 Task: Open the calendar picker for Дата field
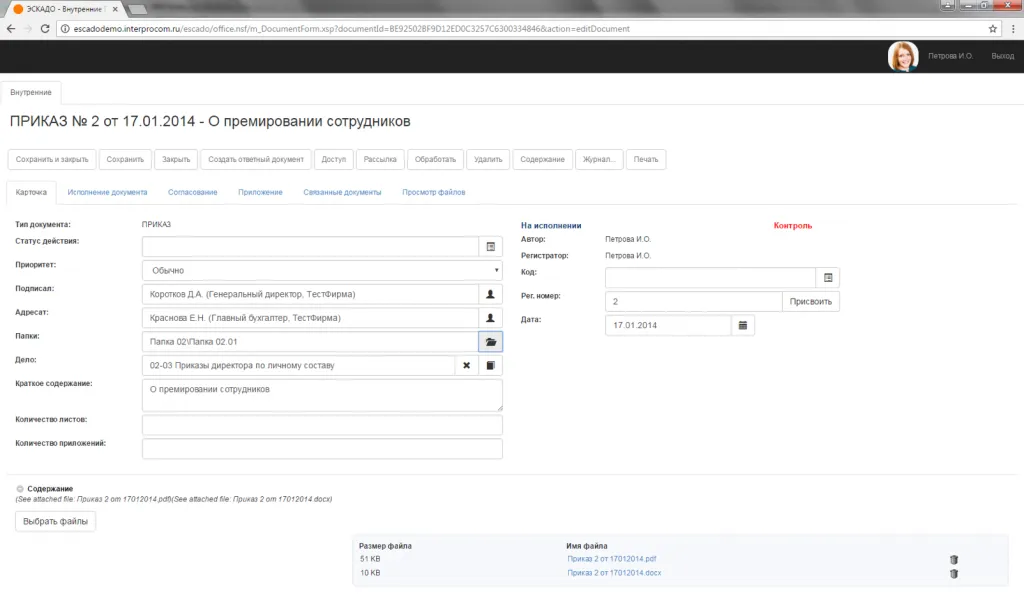[742, 326]
